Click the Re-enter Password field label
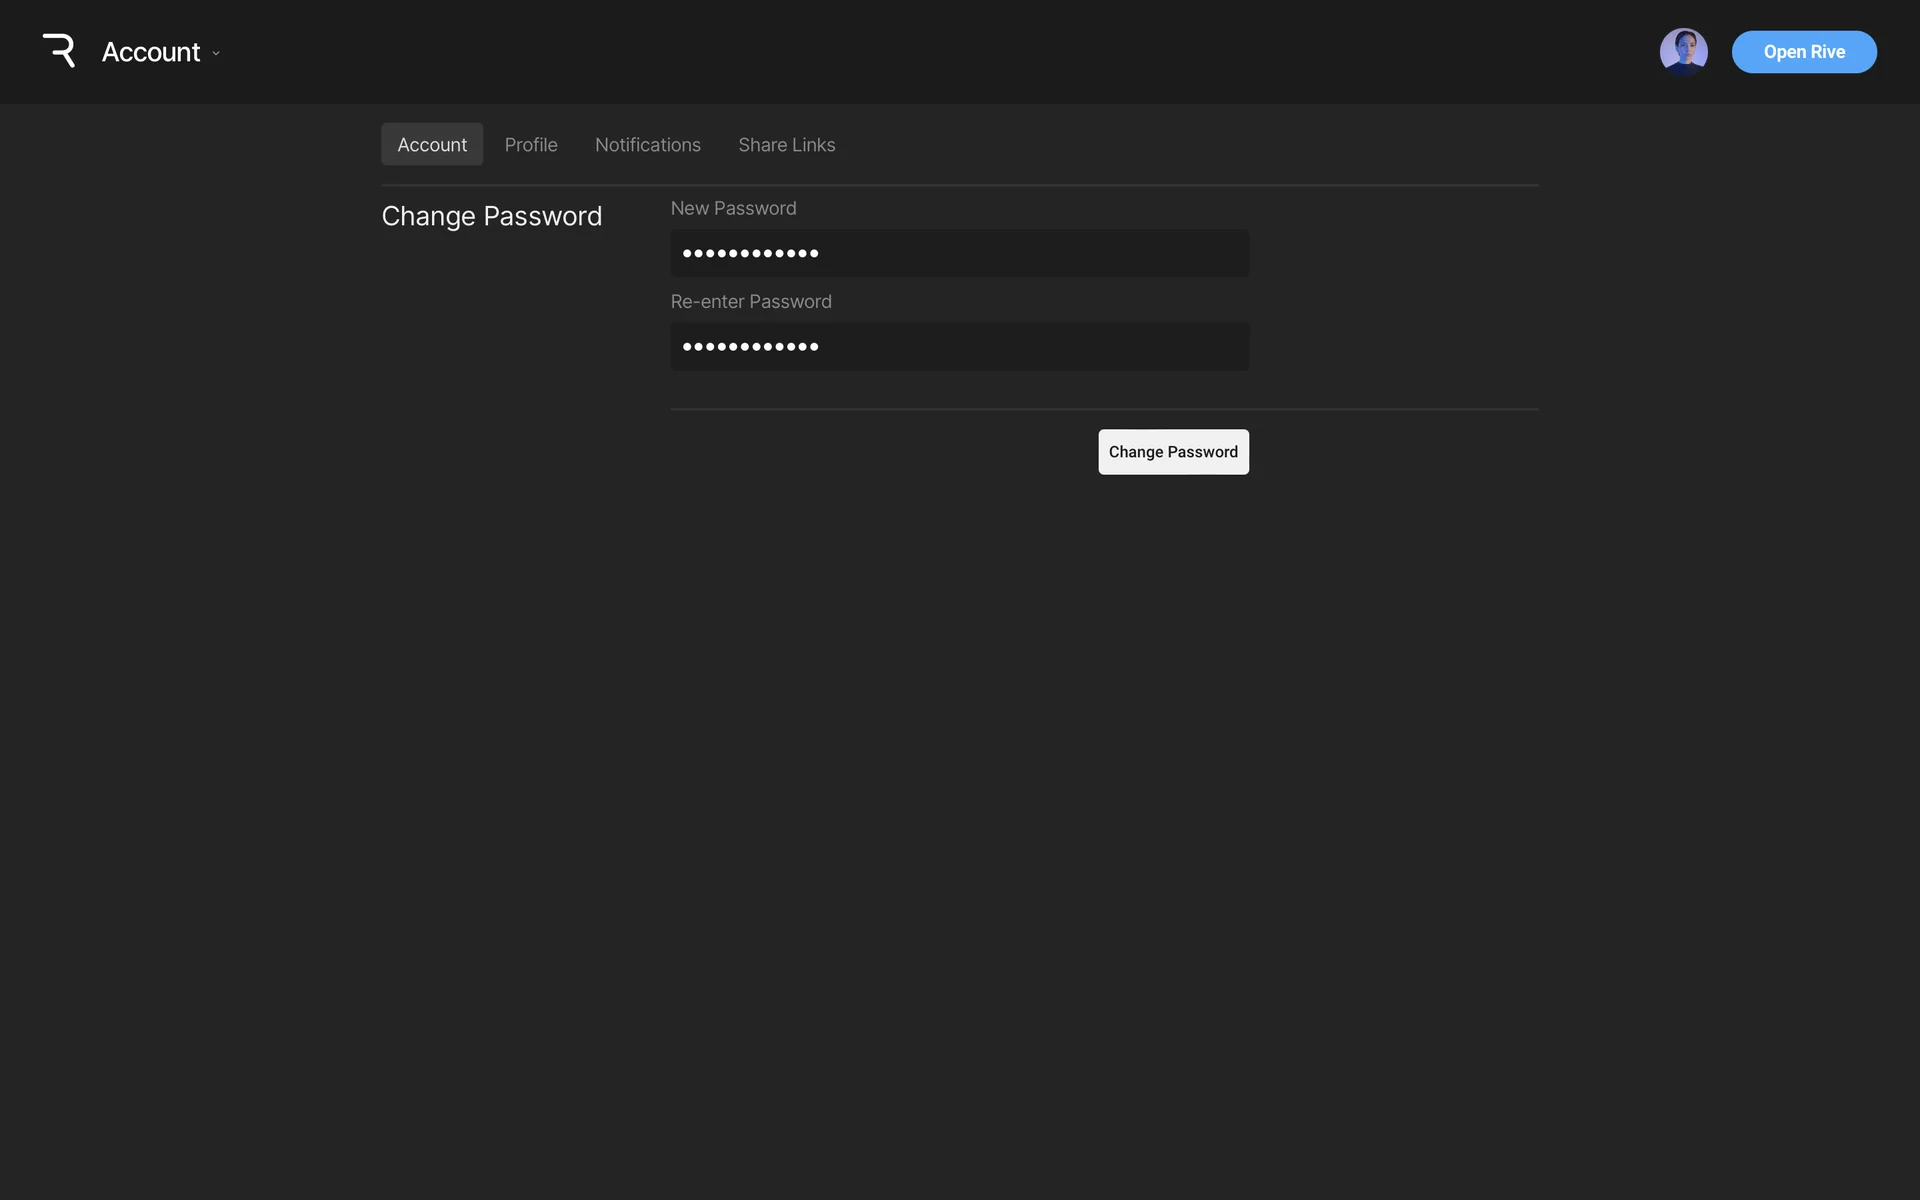This screenshot has width=1920, height=1200. click(x=751, y=302)
